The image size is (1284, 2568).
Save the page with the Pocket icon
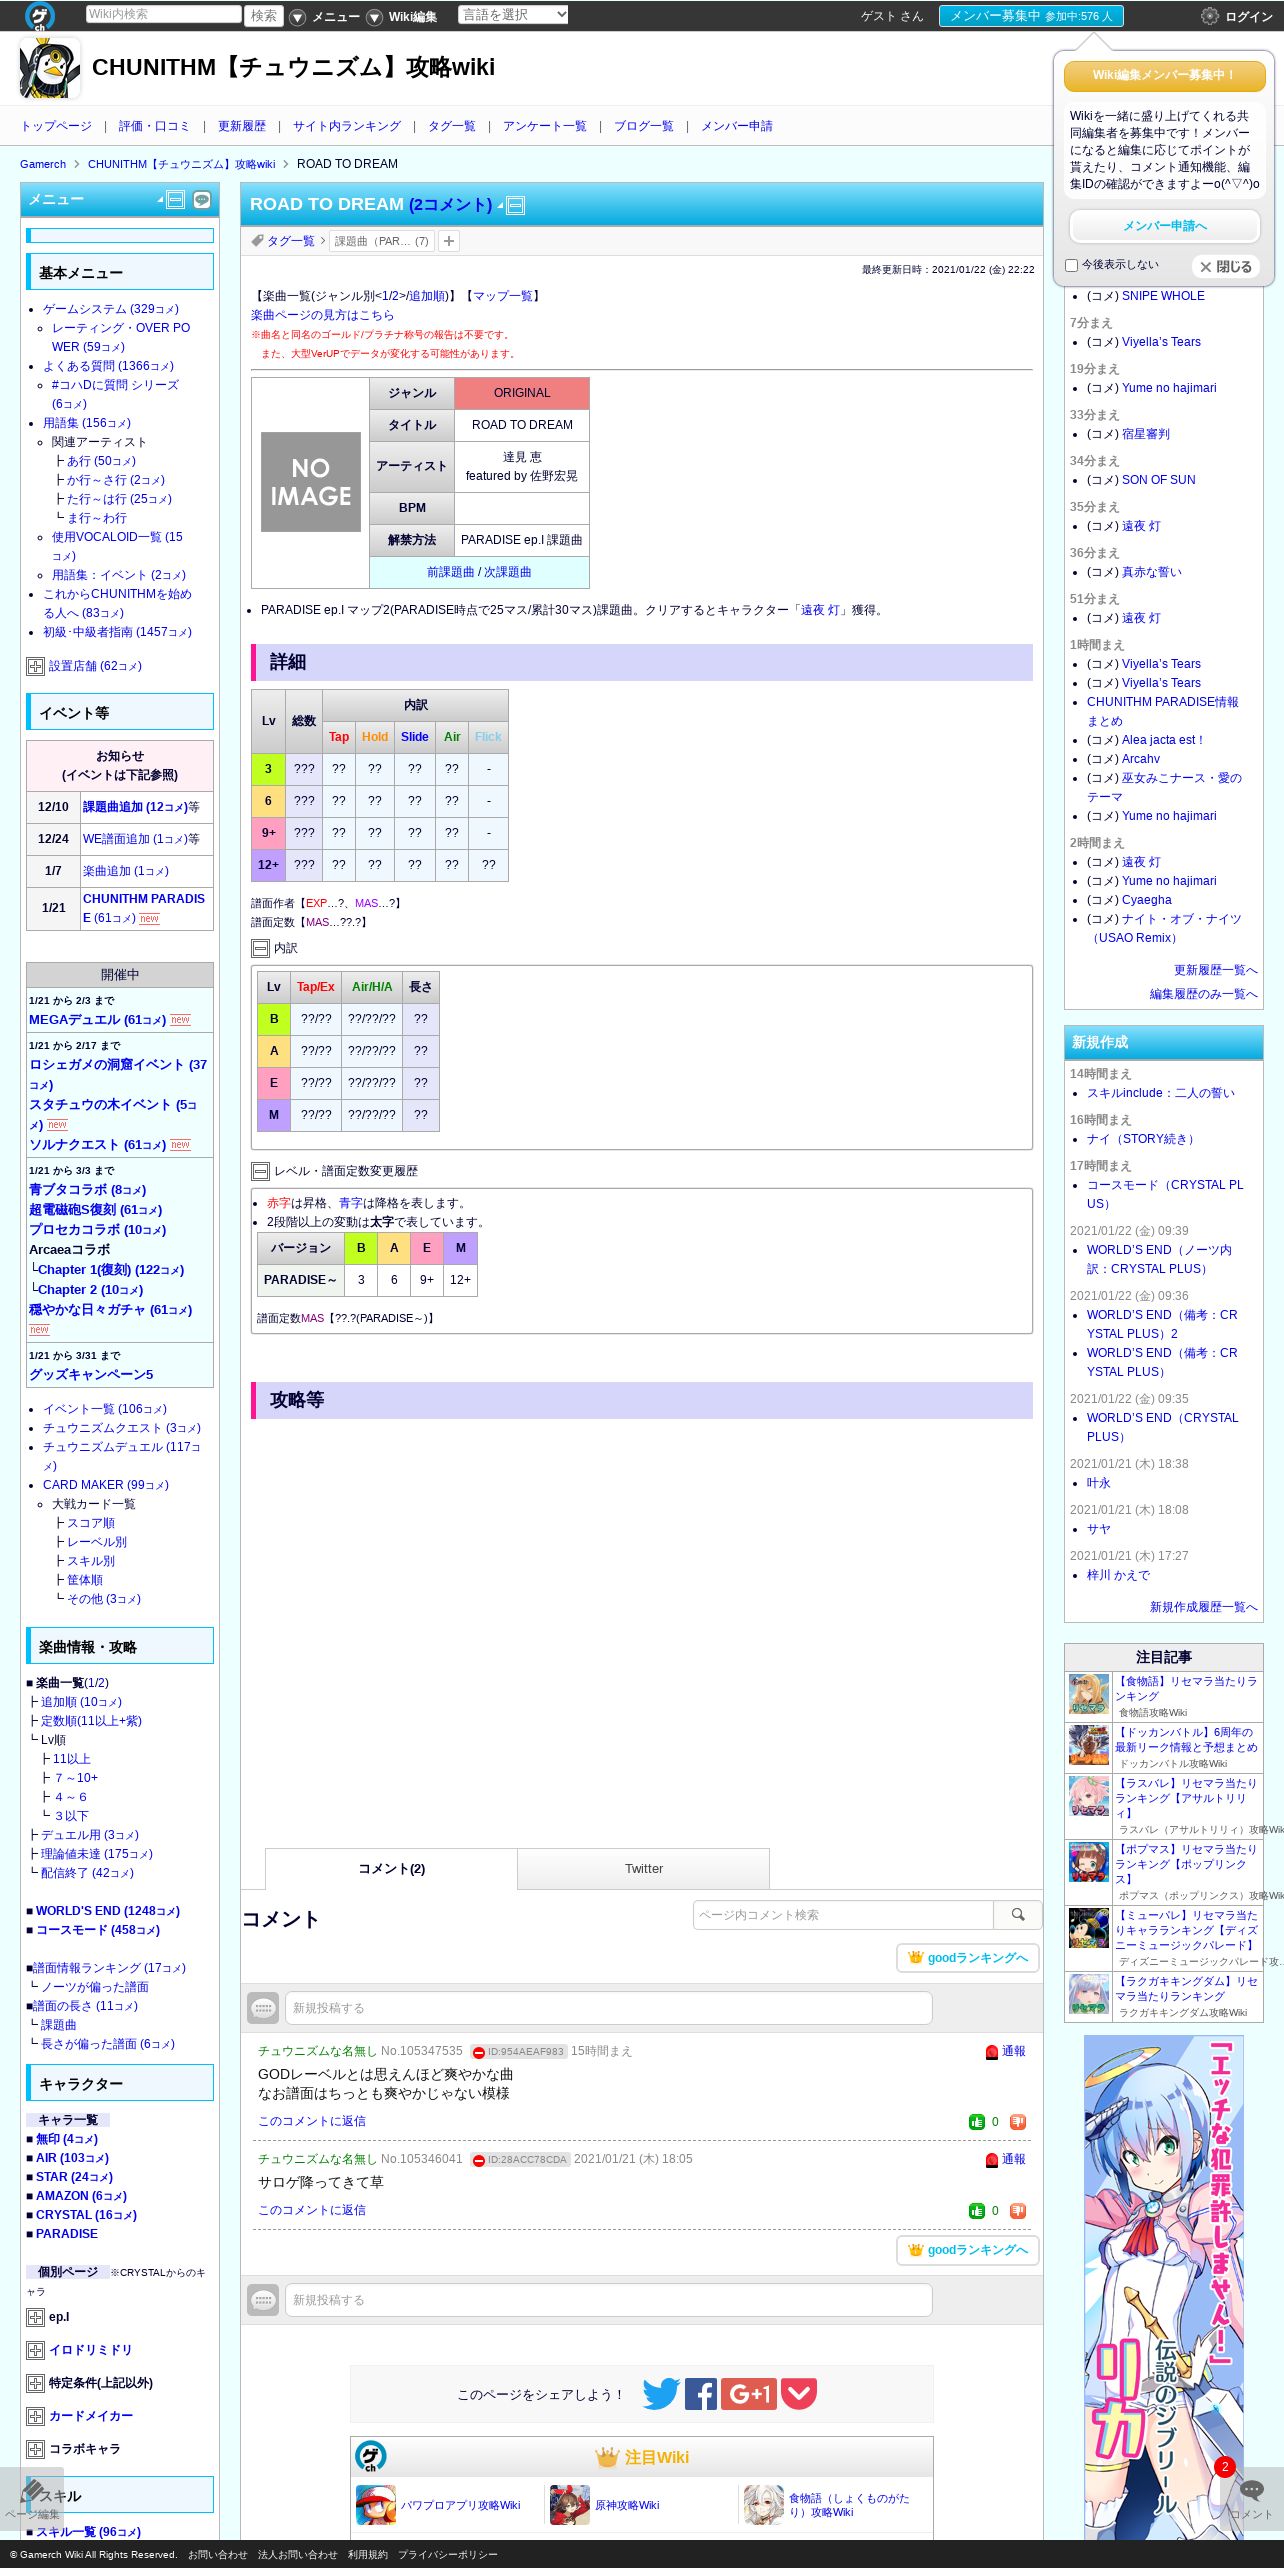click(799, 2394)
